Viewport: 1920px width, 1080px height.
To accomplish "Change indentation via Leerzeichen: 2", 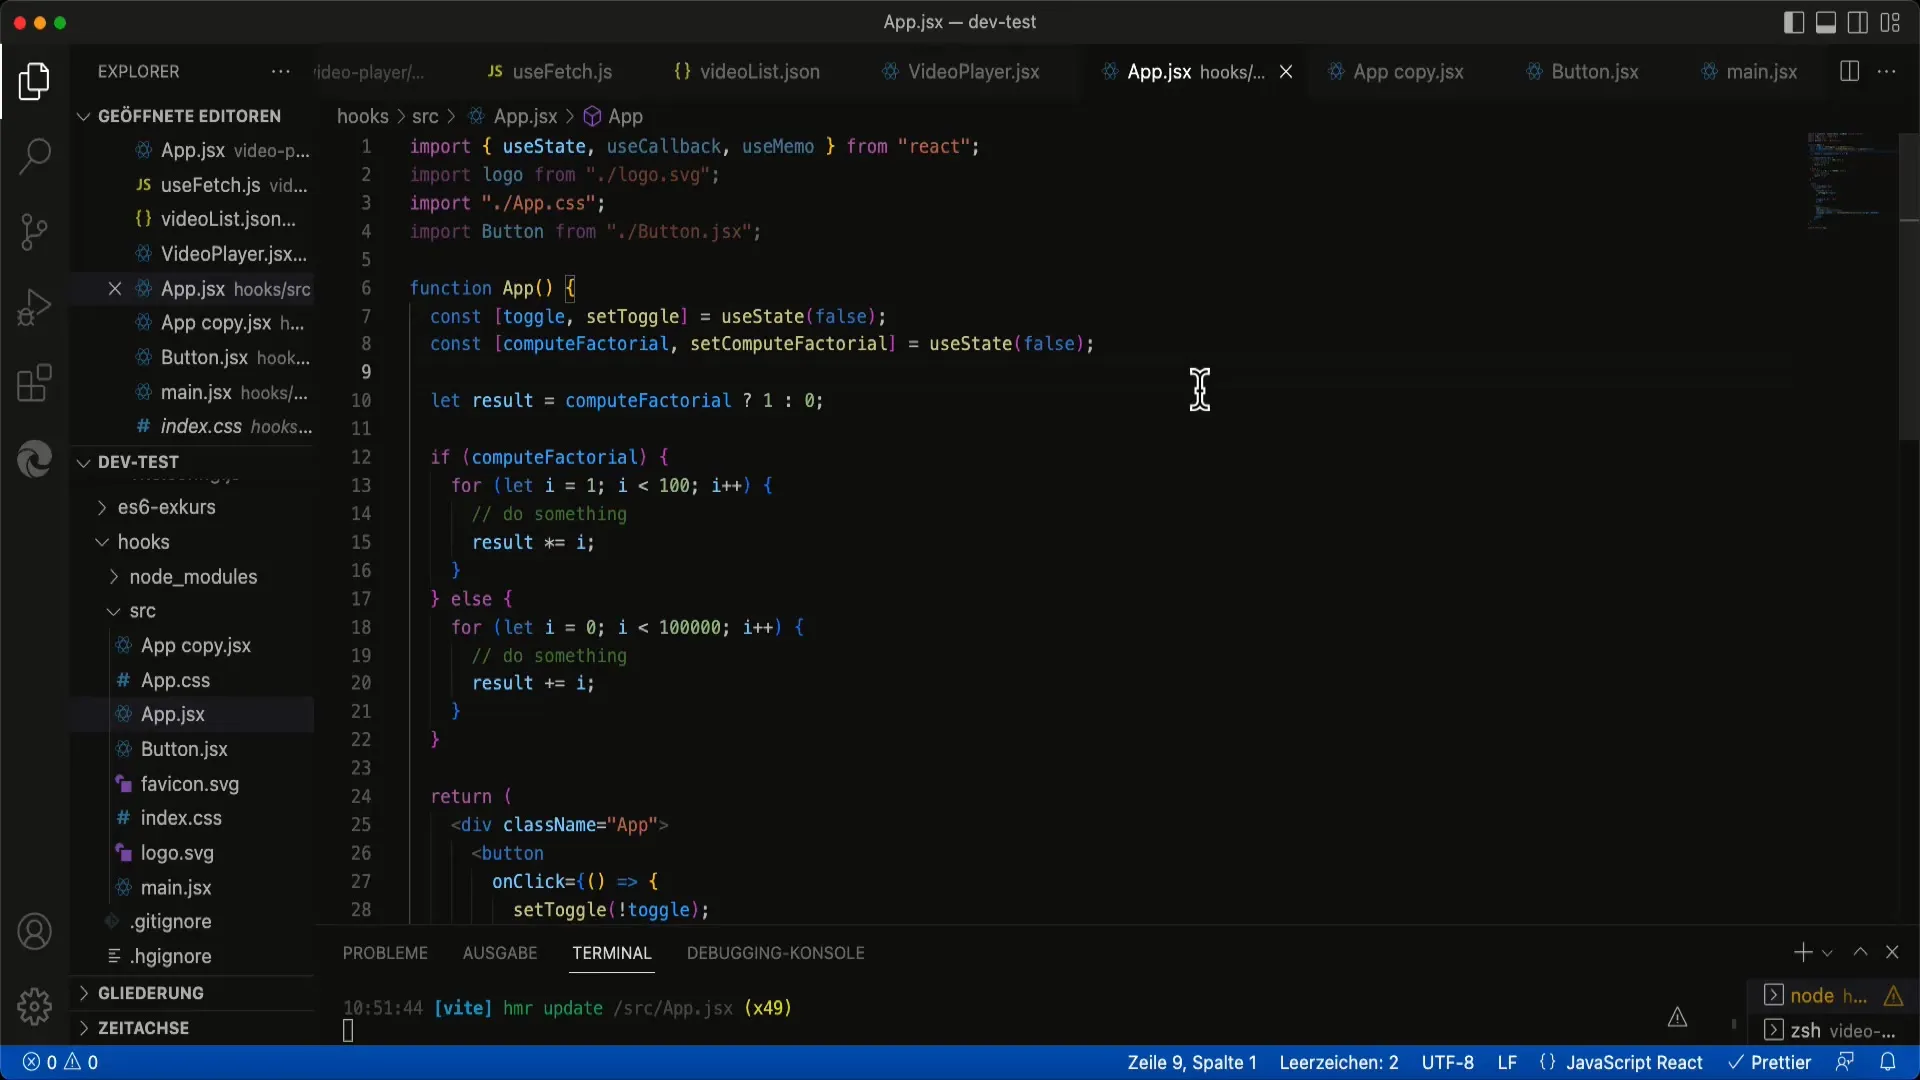I will coord(1339,1062).
